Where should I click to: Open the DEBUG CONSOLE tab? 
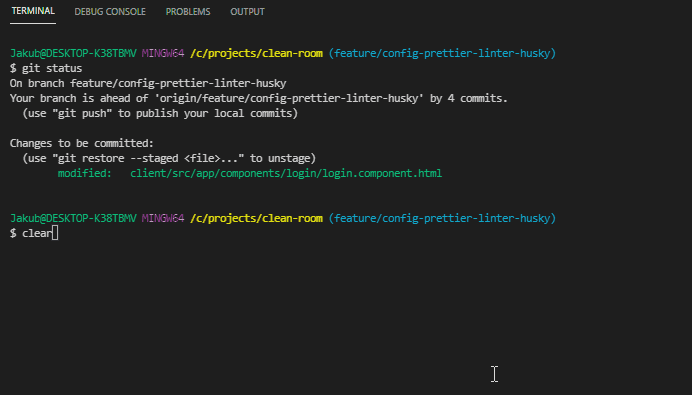click(x=110, y=12)
